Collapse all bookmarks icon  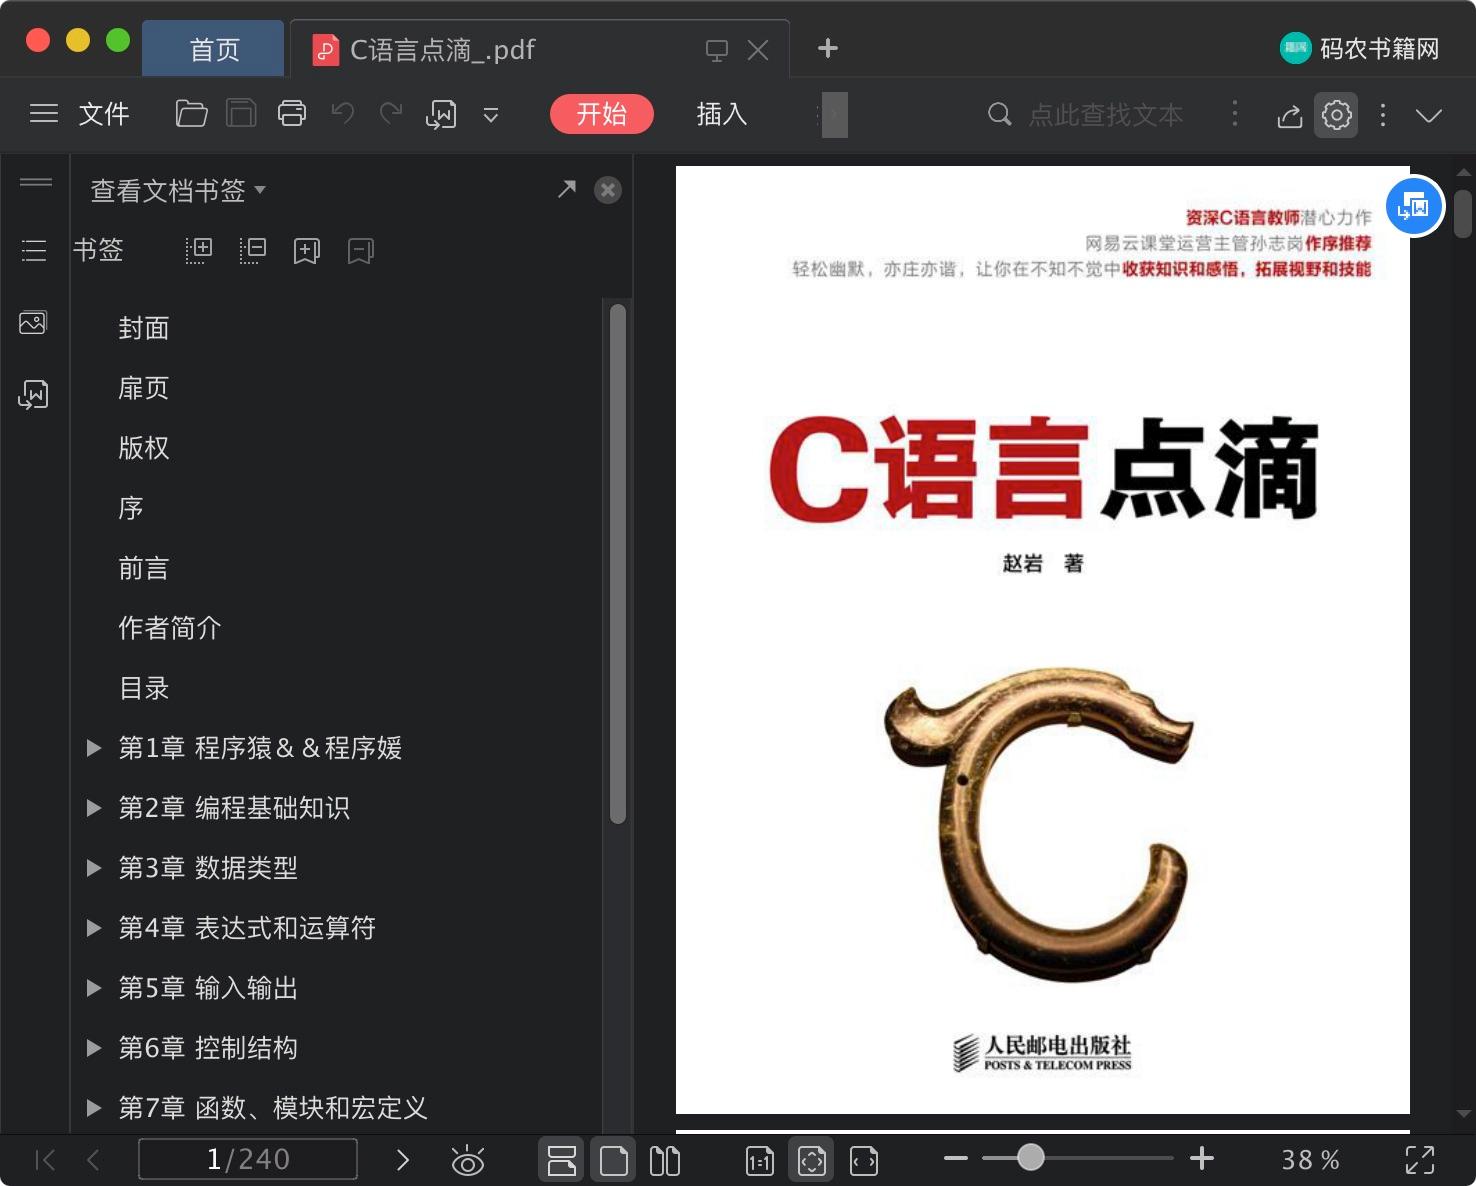click(x=253, y=250)
